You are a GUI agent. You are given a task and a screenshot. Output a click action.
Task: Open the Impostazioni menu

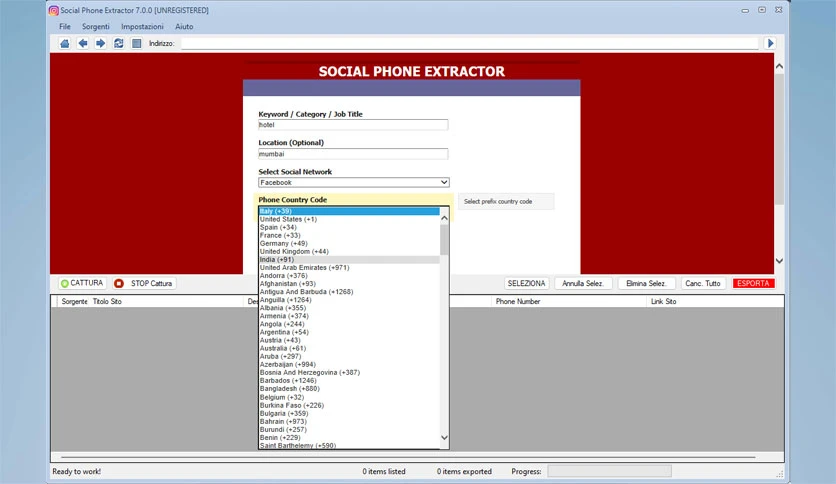pyautogui.click(x=142, y=26)
